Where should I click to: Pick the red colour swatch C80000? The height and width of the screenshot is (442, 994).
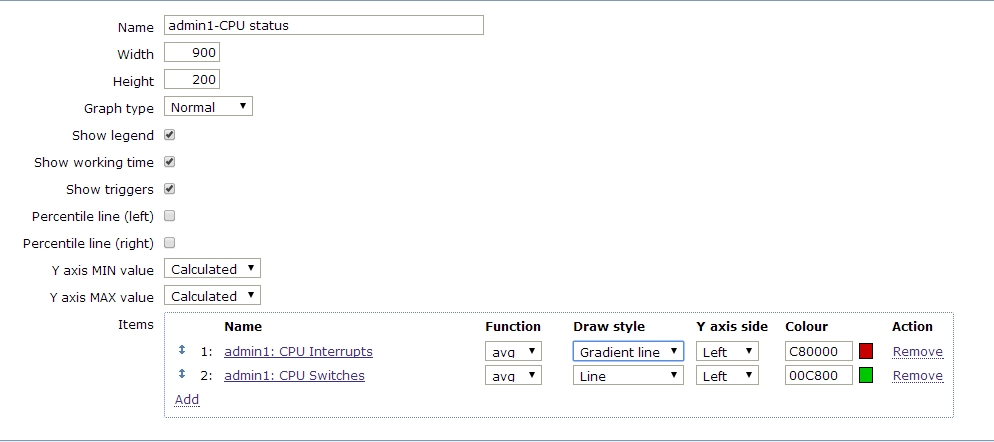coord(866,351)
